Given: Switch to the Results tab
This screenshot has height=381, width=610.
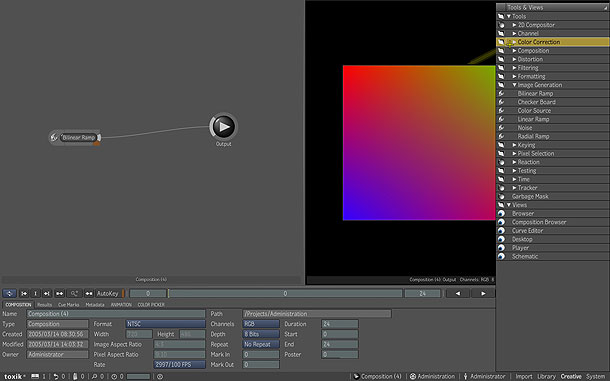Looking at the screenshot, I should (x=44, y=305).
